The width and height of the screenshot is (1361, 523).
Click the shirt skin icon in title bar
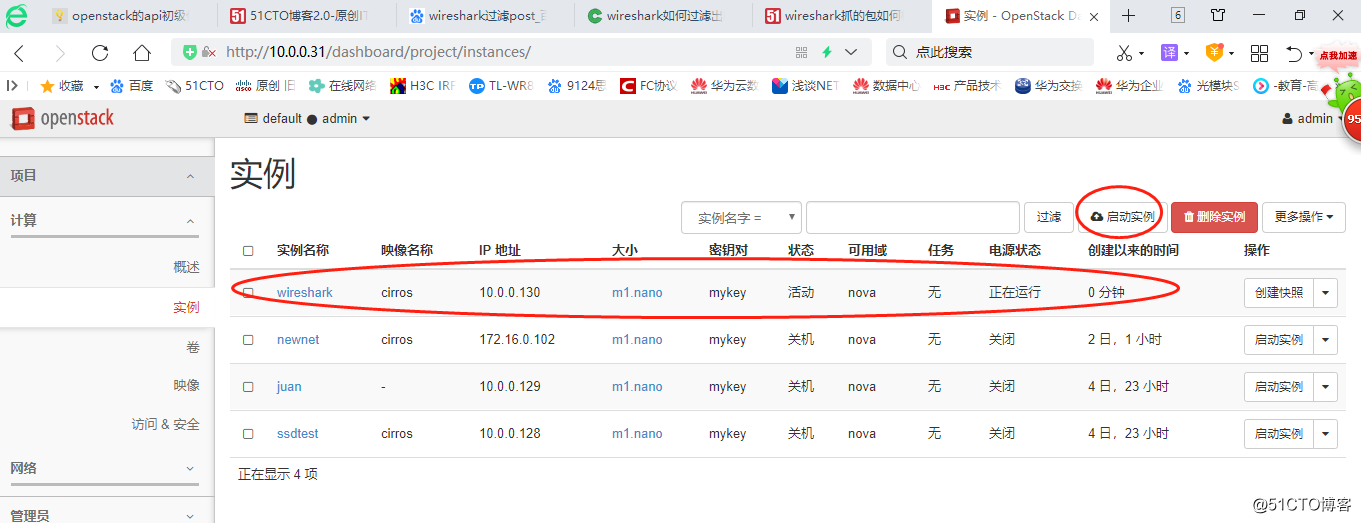click(1218, 15)
